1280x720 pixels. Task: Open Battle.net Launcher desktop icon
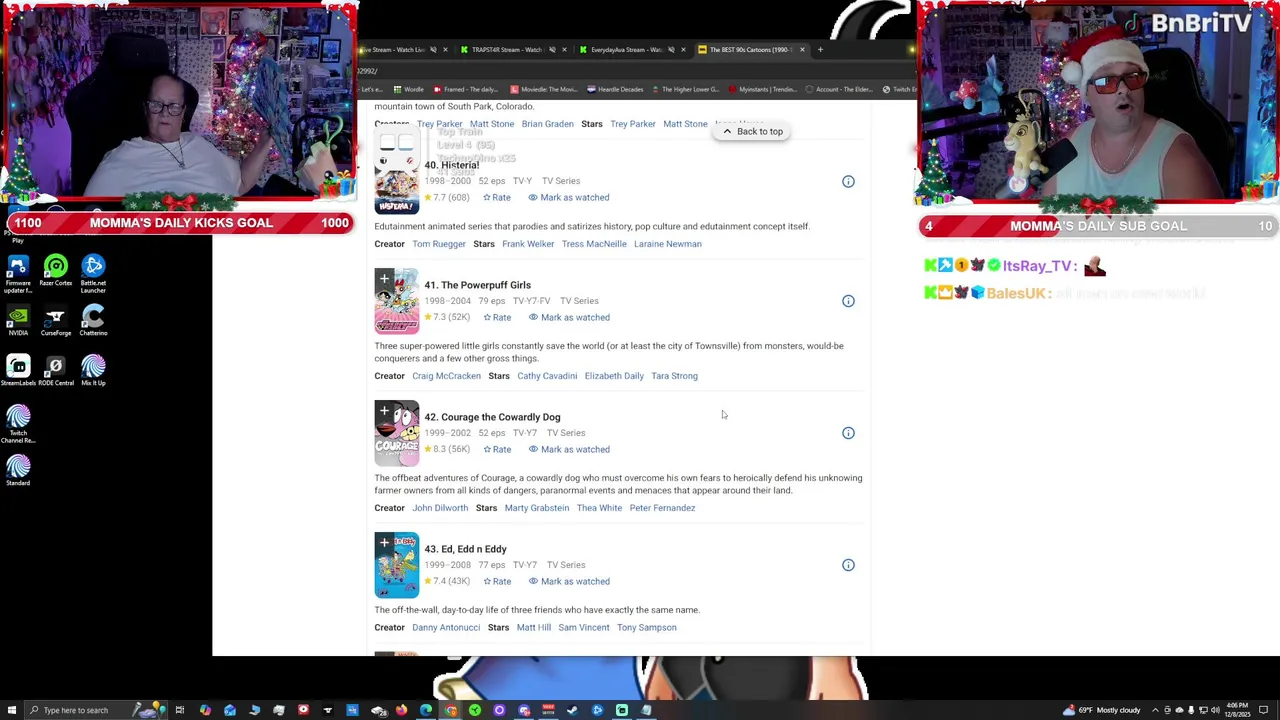click(93, 273)
